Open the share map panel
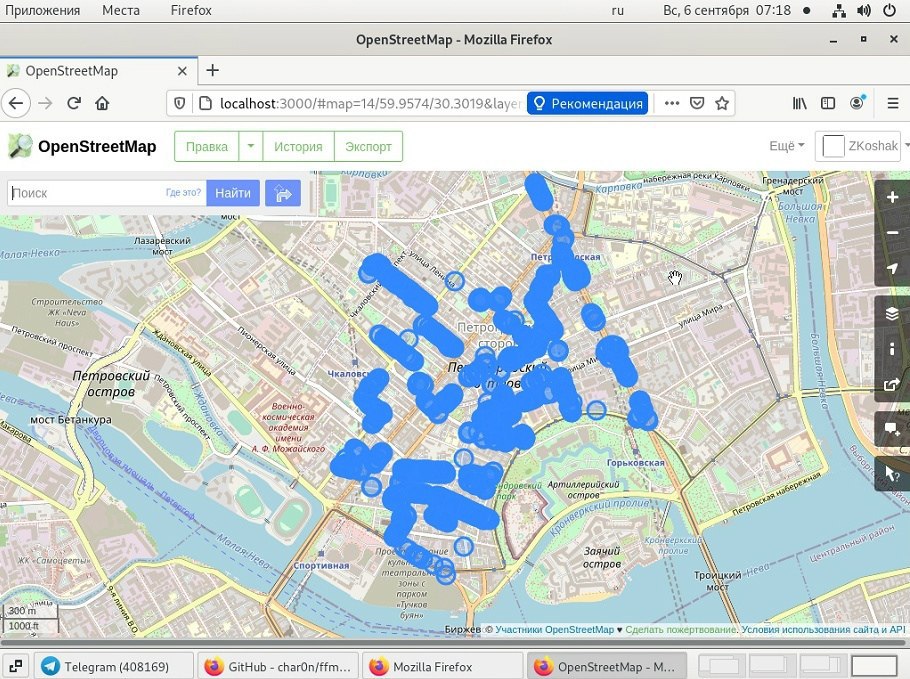This screenshot has width=910, height=679. click(892, 385)
